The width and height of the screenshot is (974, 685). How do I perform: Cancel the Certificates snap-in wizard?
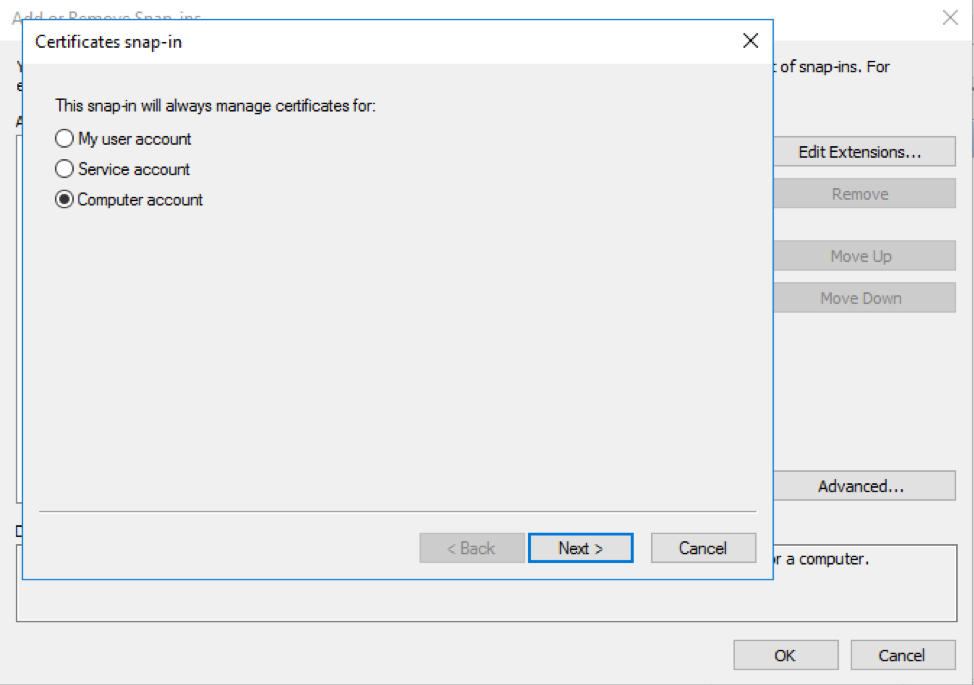[703, 547]
